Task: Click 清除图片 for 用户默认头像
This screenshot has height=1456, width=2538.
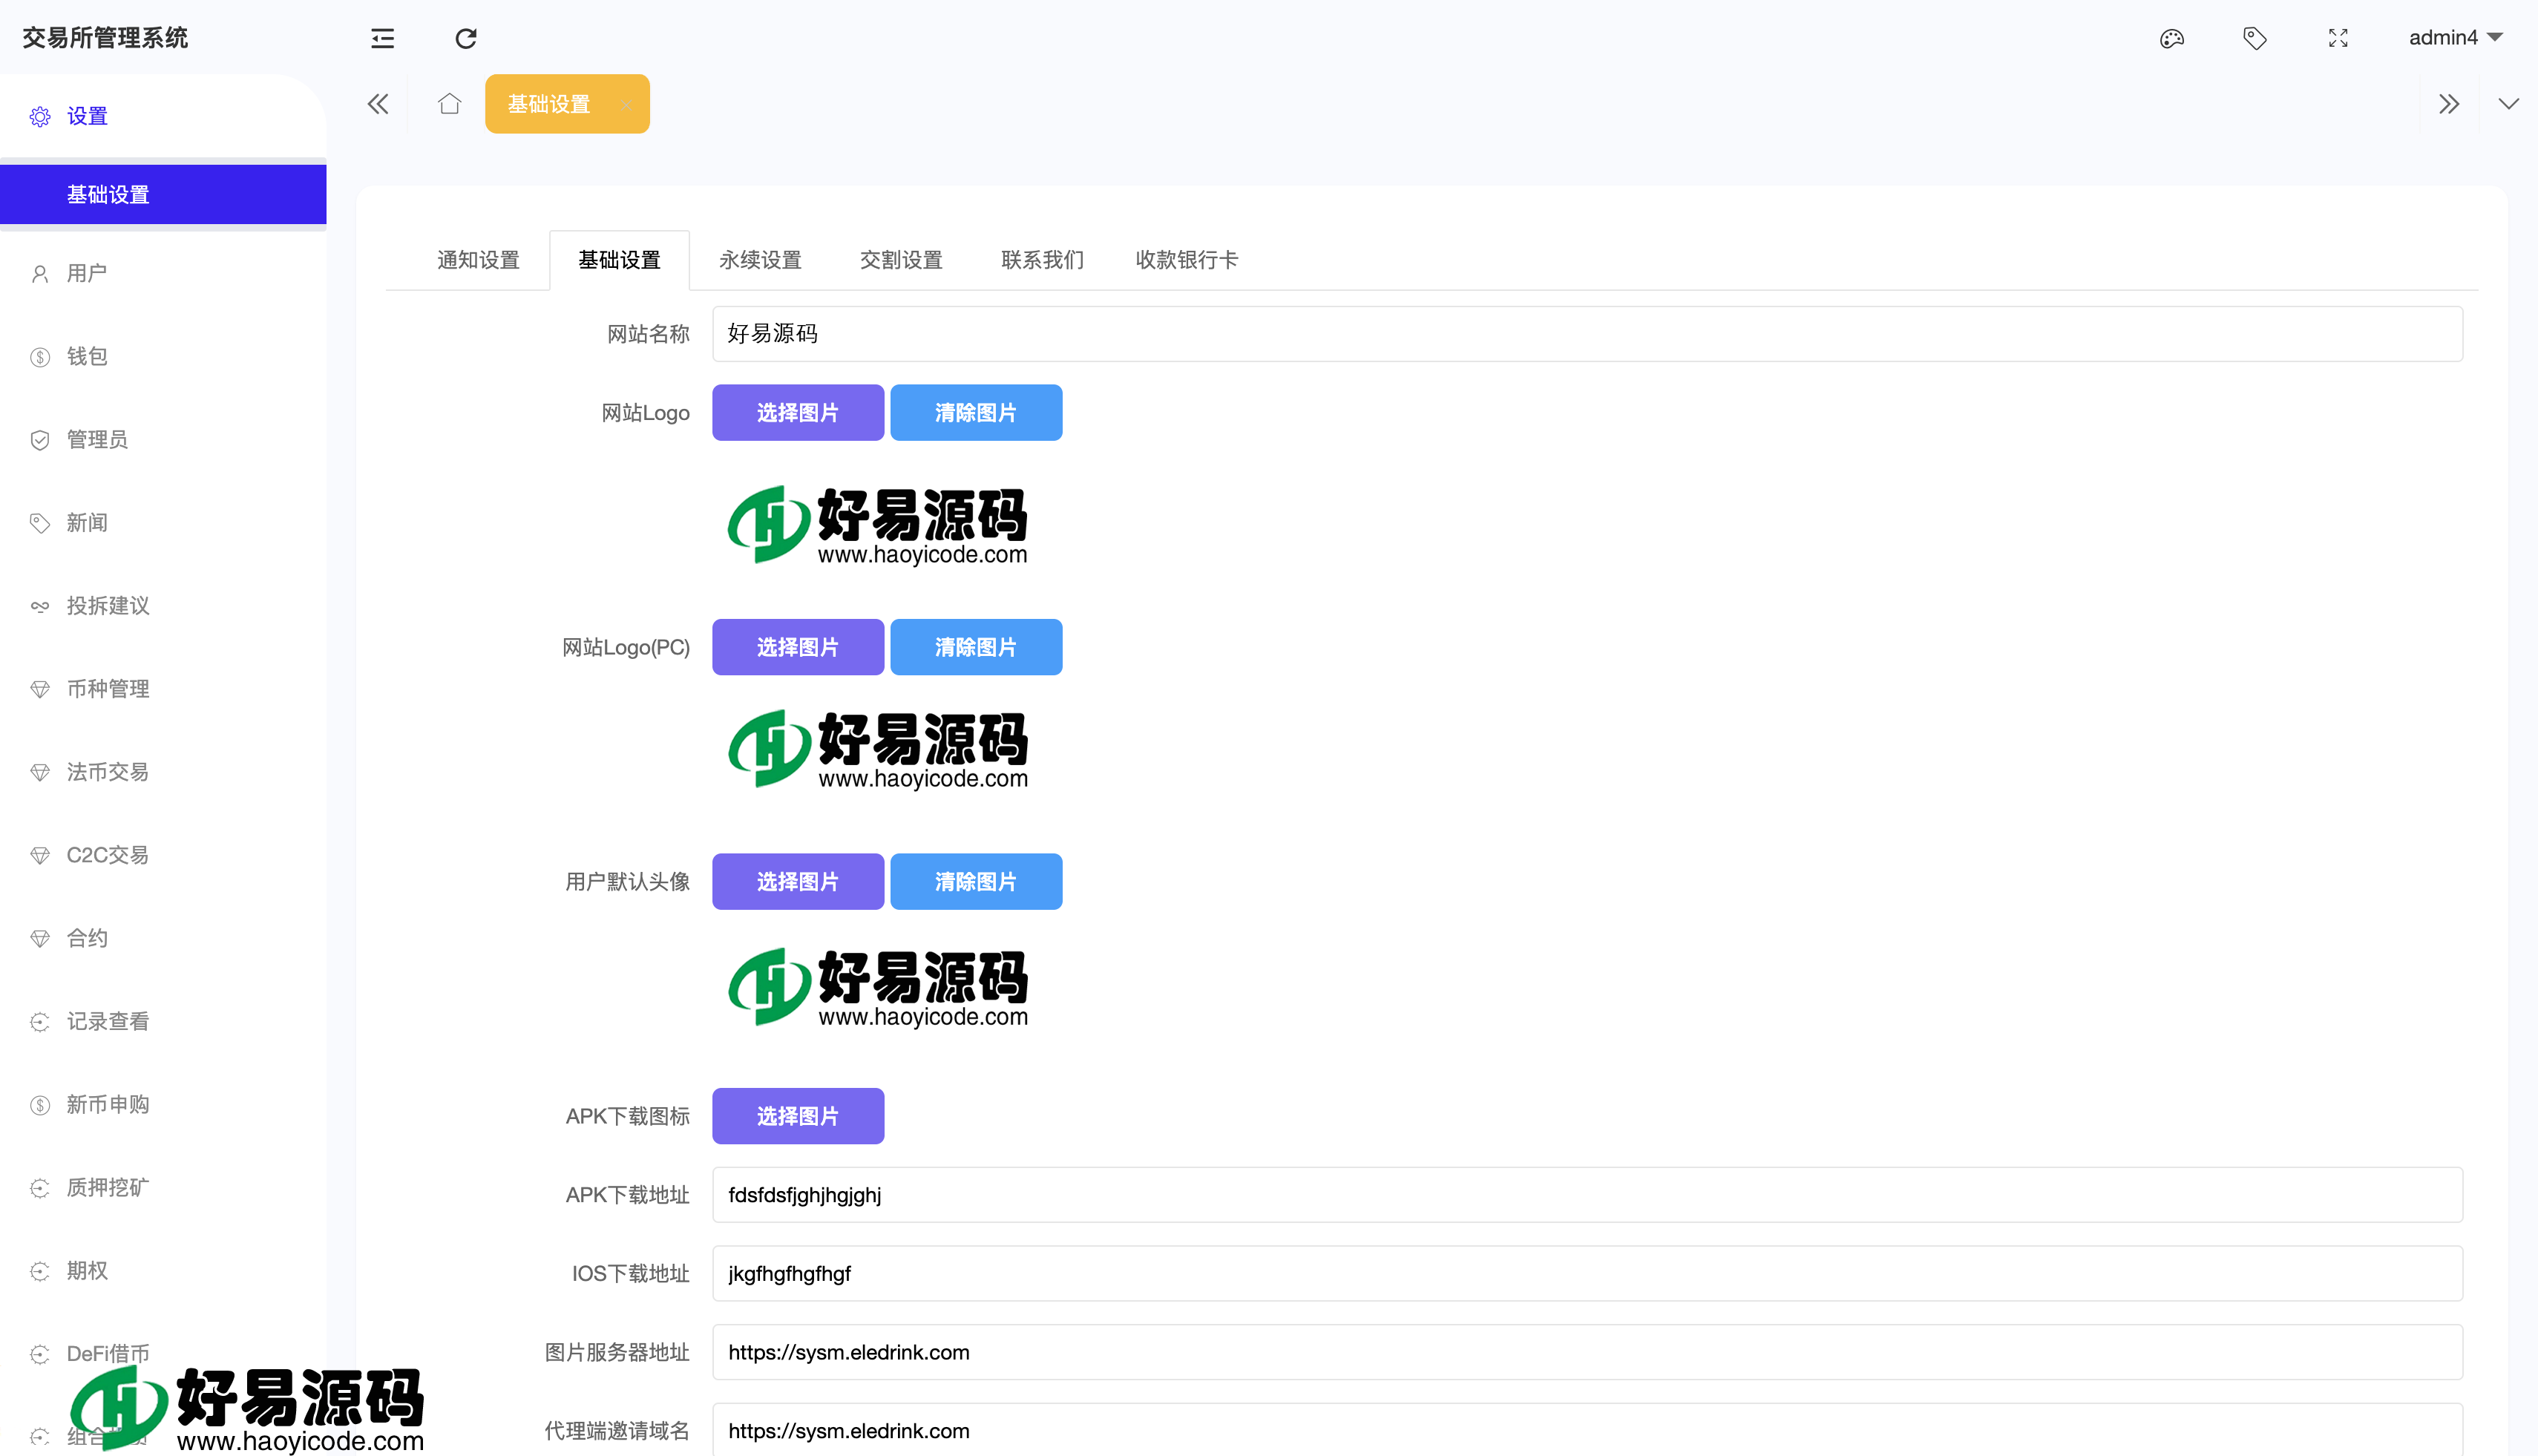Action: 976,881
